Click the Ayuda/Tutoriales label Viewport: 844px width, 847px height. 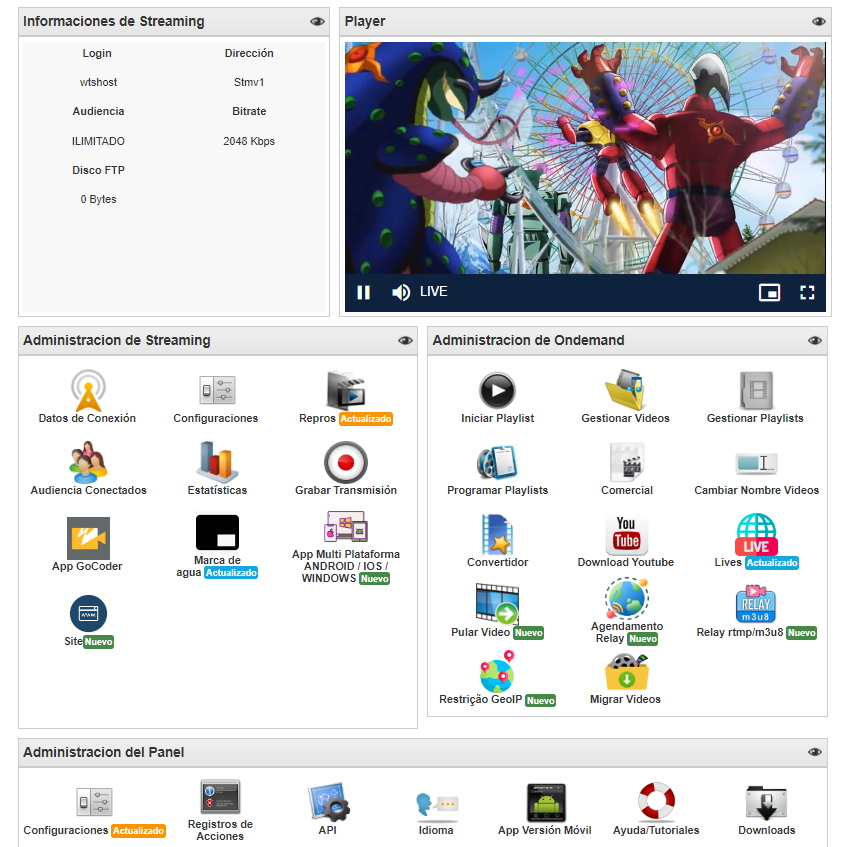(x=656, y=830)
